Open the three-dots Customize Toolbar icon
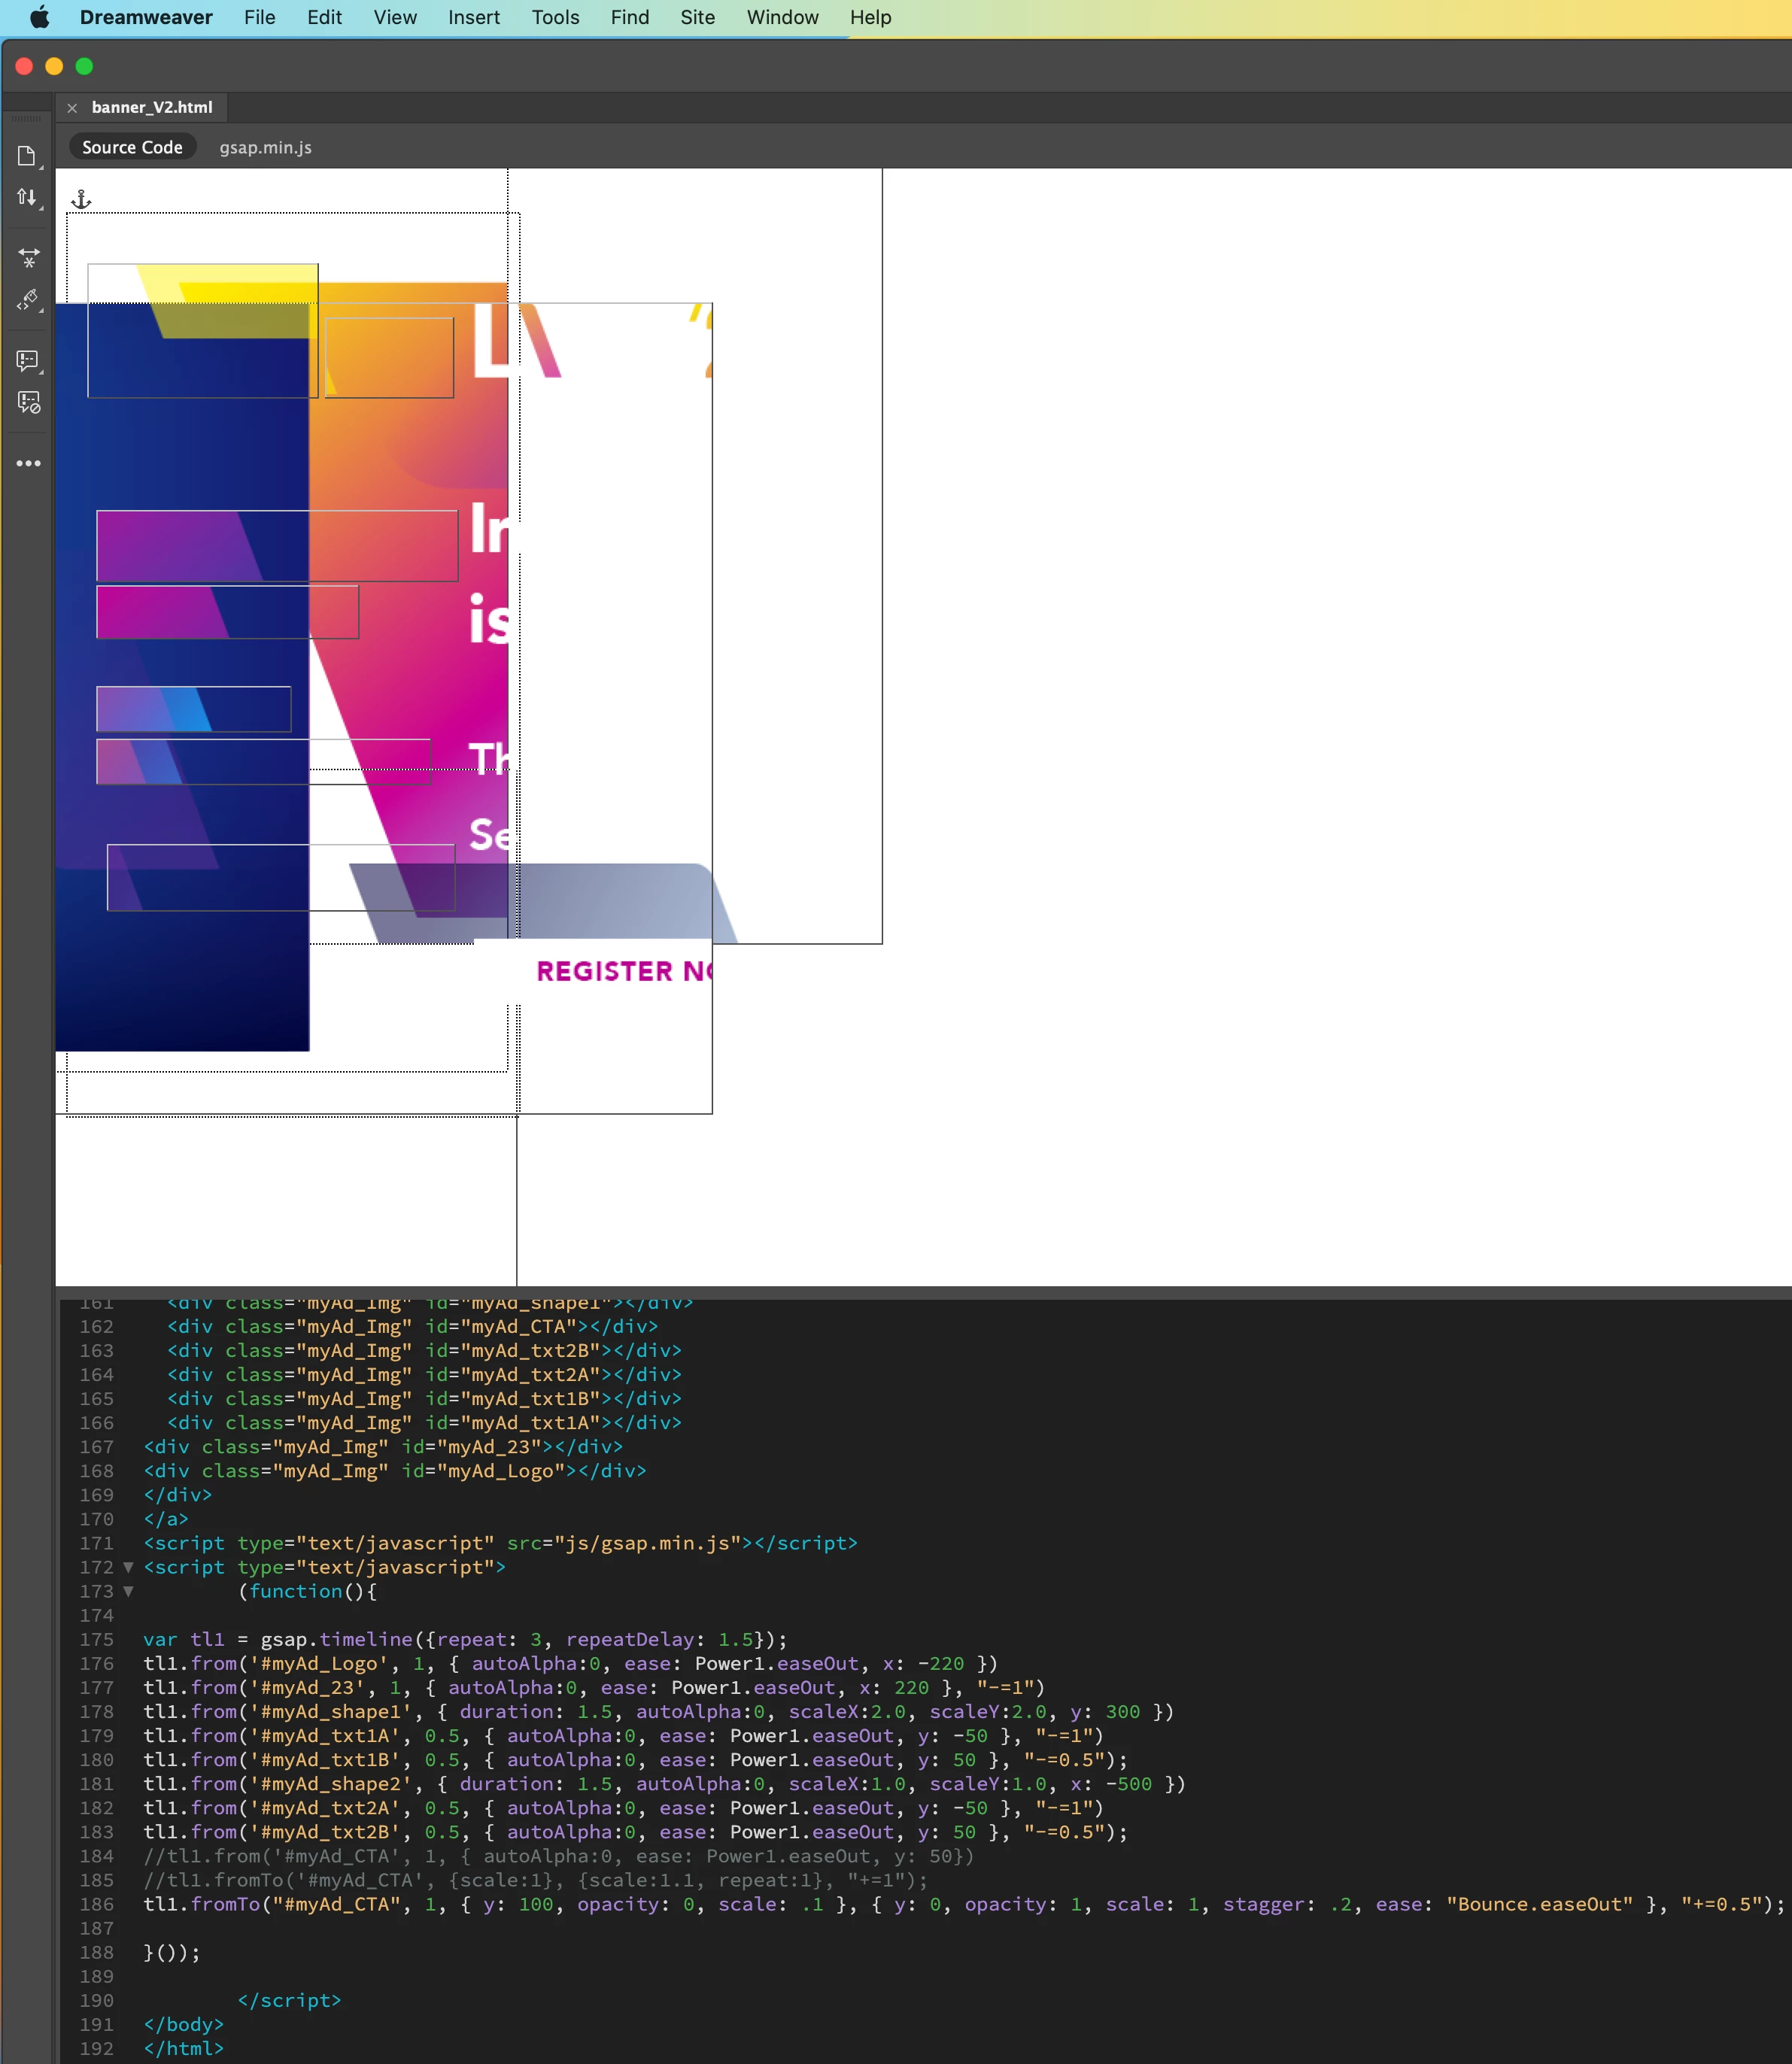The width and height of the screenshot is (1792, 2064). click(x=28, y=463)
